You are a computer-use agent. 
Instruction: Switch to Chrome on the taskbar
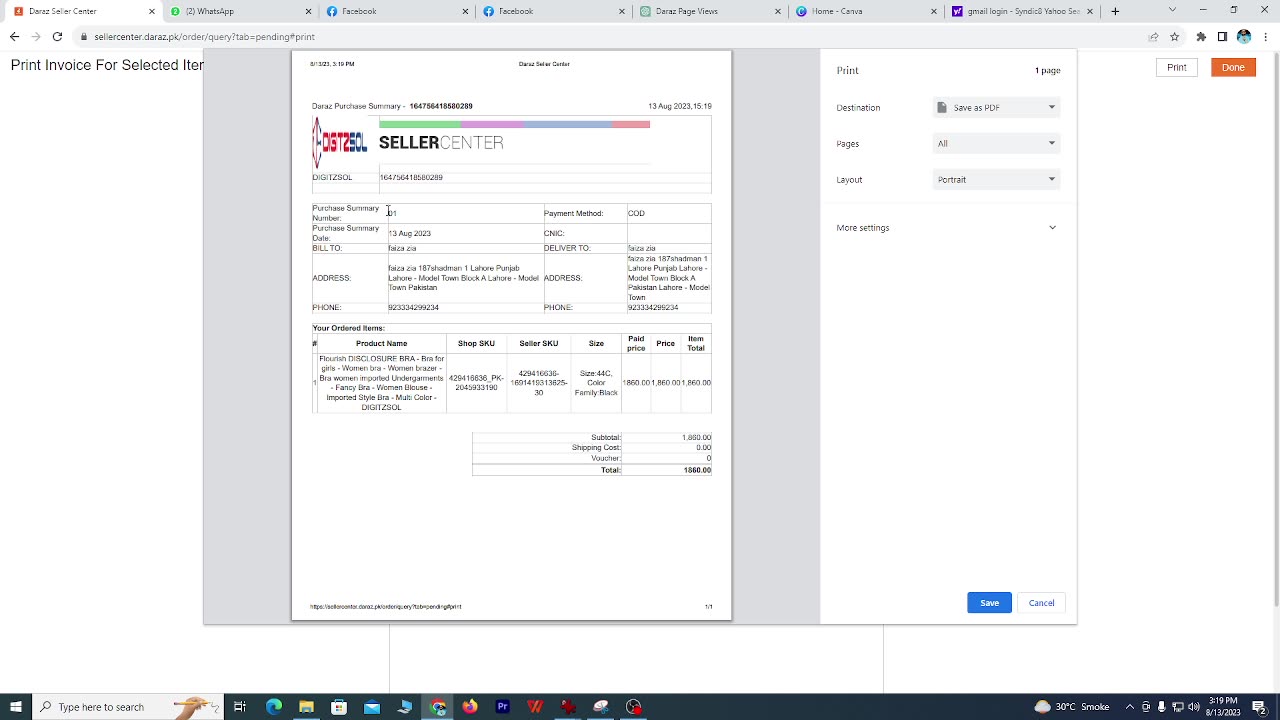(x=438, y=707)
